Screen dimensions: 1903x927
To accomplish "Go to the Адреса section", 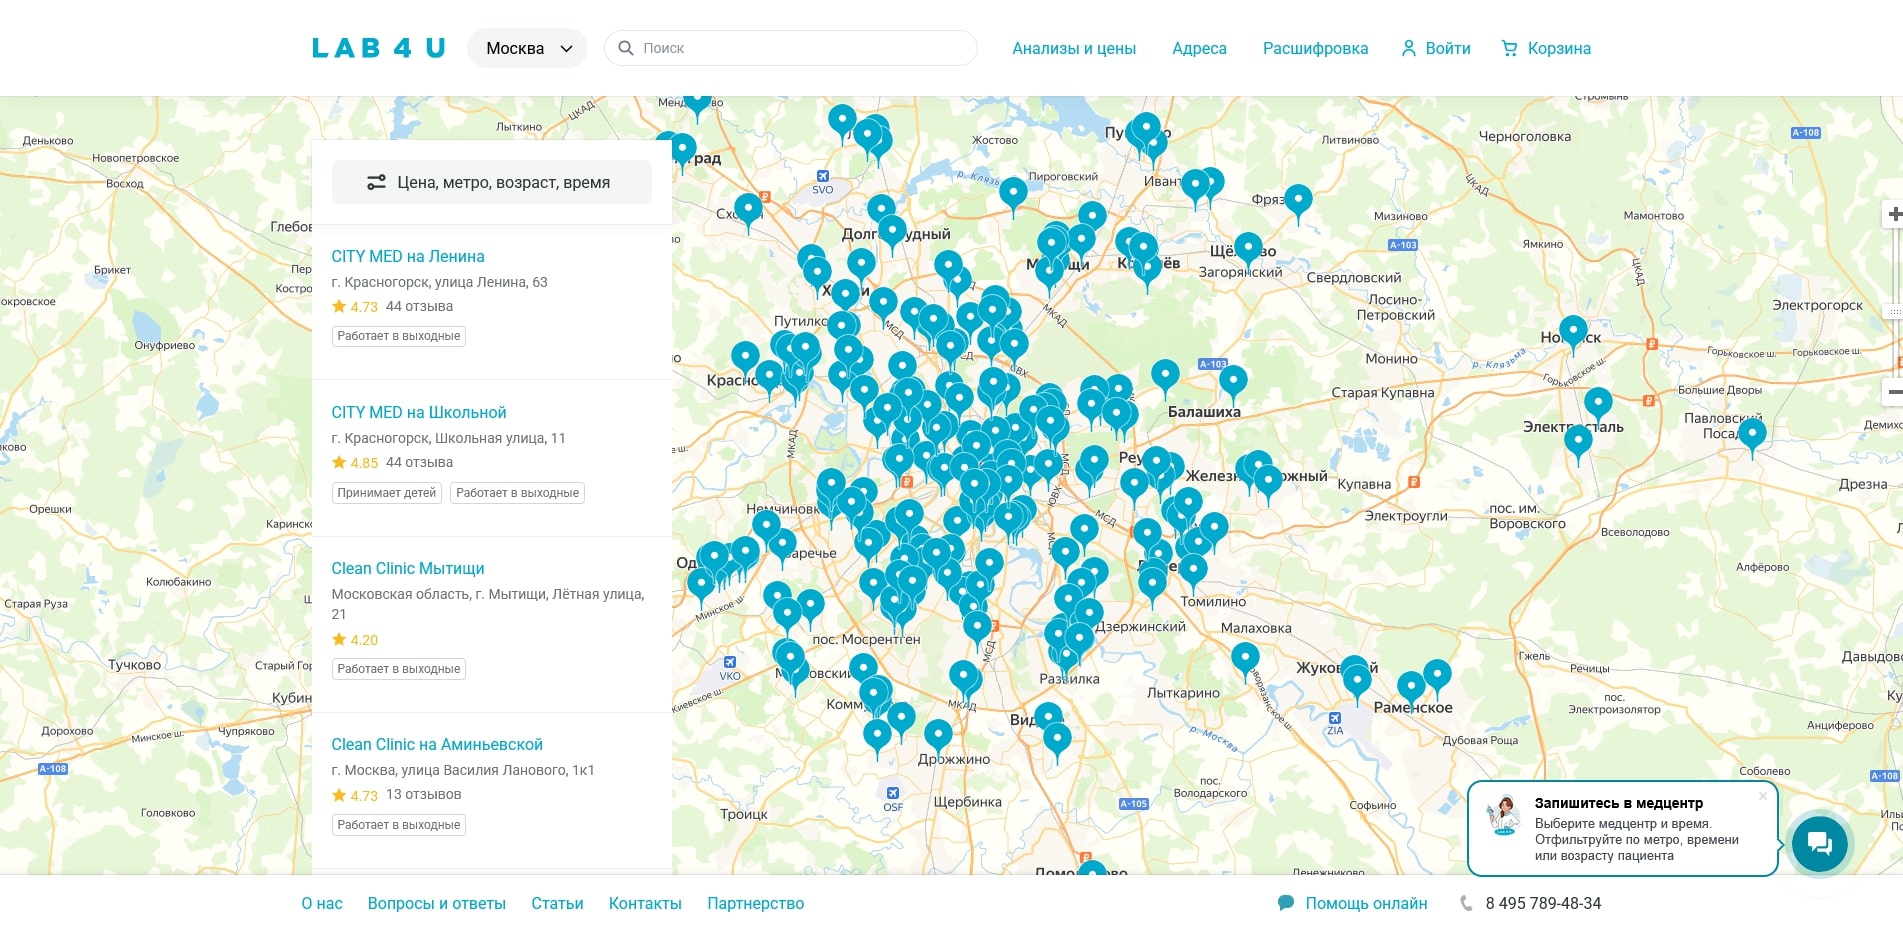I will [1199, 48].
